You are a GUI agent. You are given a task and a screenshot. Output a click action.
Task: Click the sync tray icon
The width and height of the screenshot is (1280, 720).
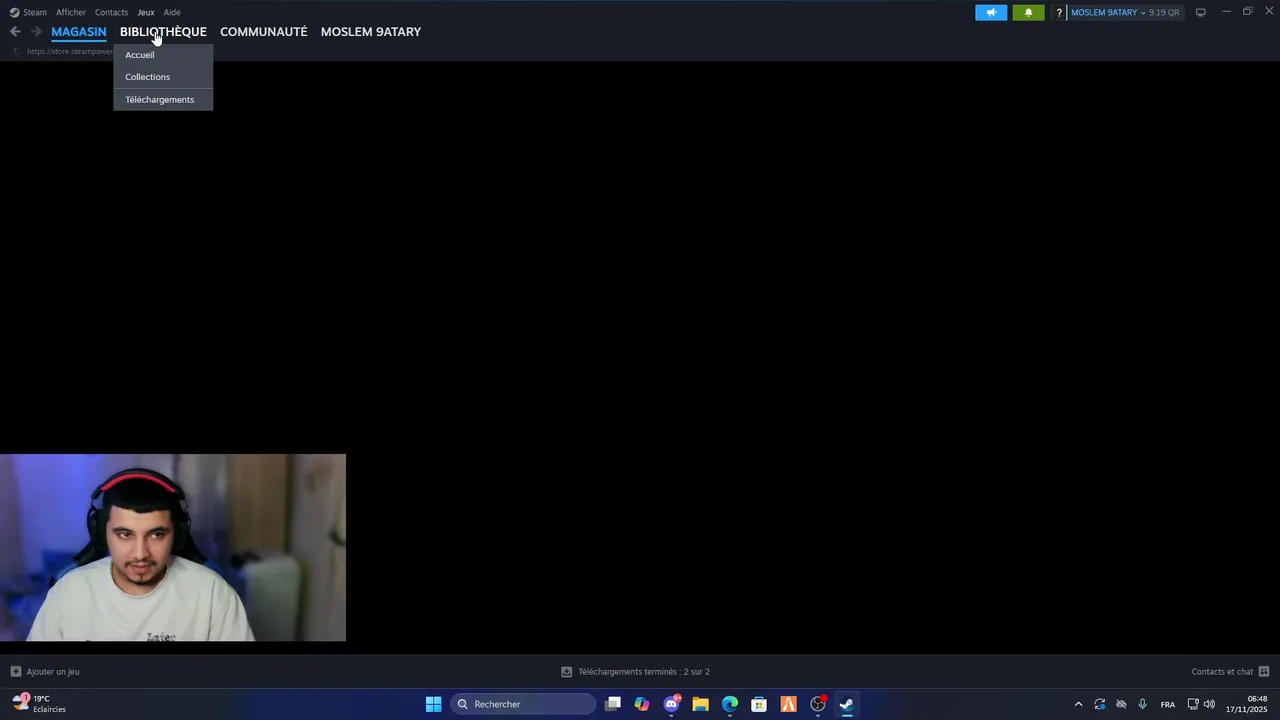(x=1100, y=704)
